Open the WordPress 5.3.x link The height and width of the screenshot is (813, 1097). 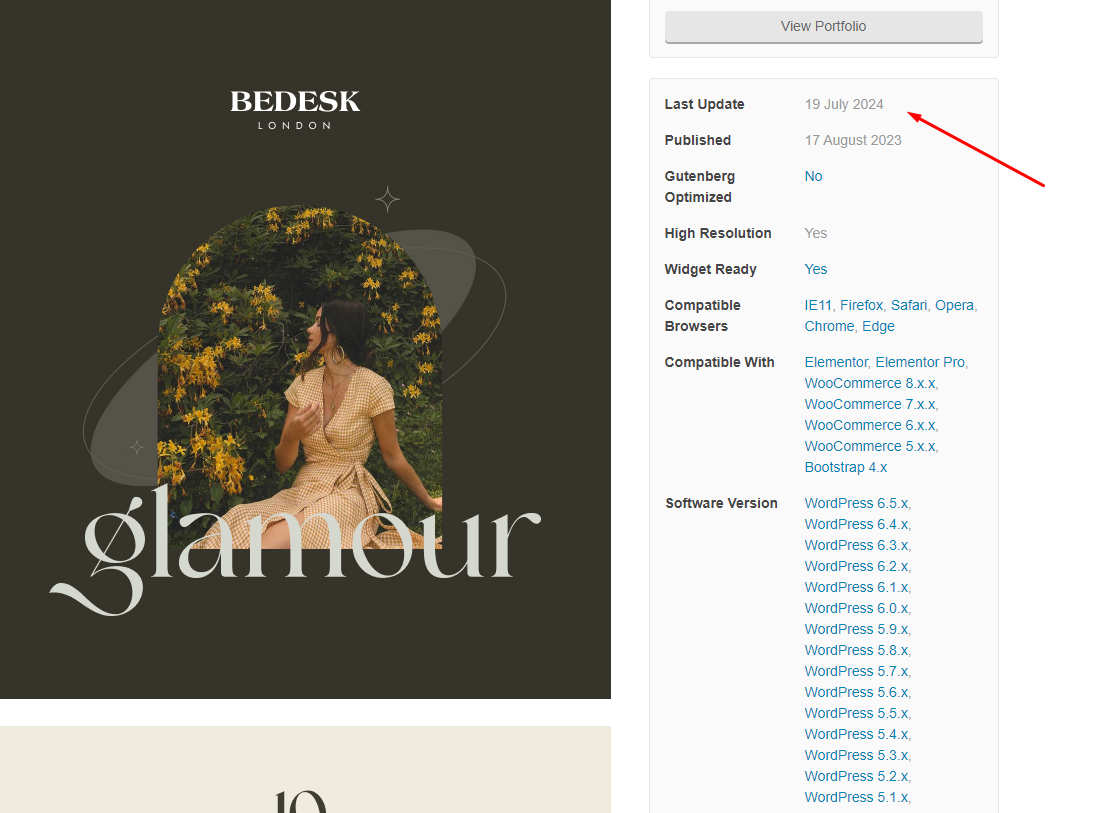point(856,756)
